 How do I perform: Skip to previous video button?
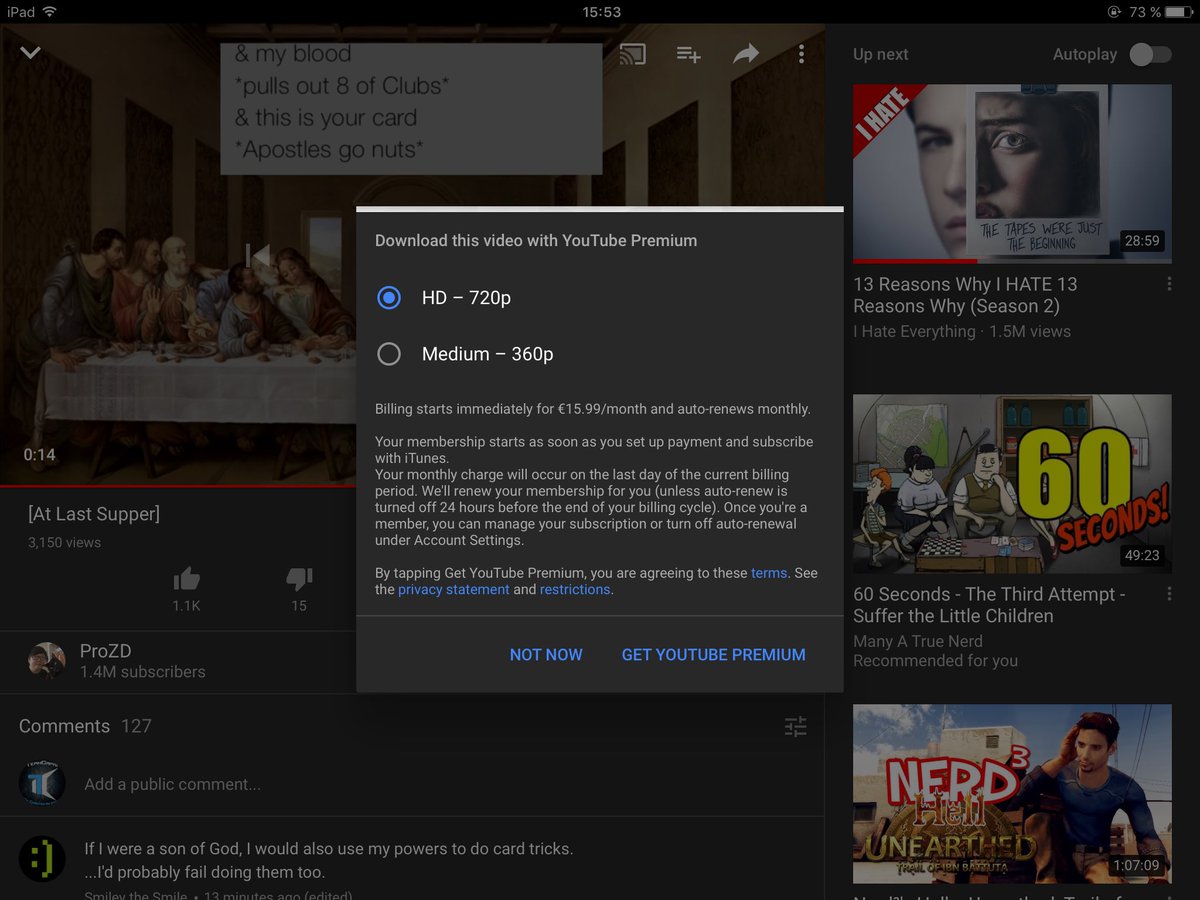258,256
